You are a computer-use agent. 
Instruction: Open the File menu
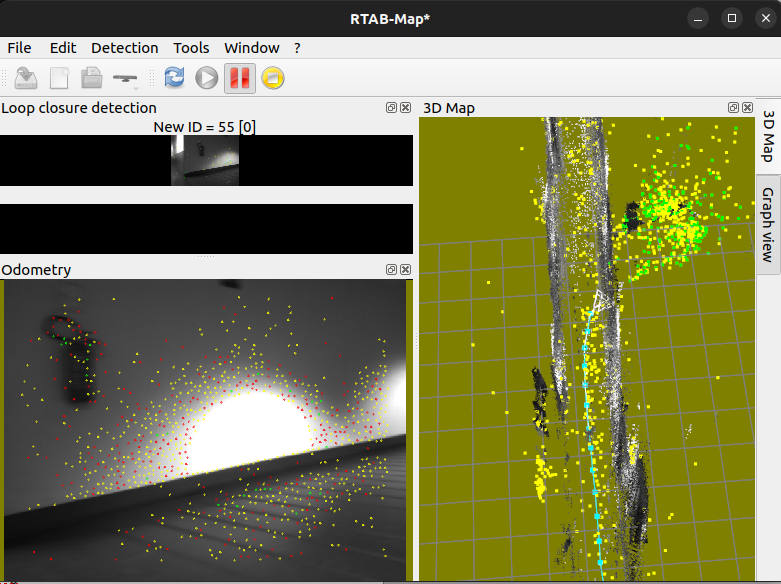[x=19, y=48]
